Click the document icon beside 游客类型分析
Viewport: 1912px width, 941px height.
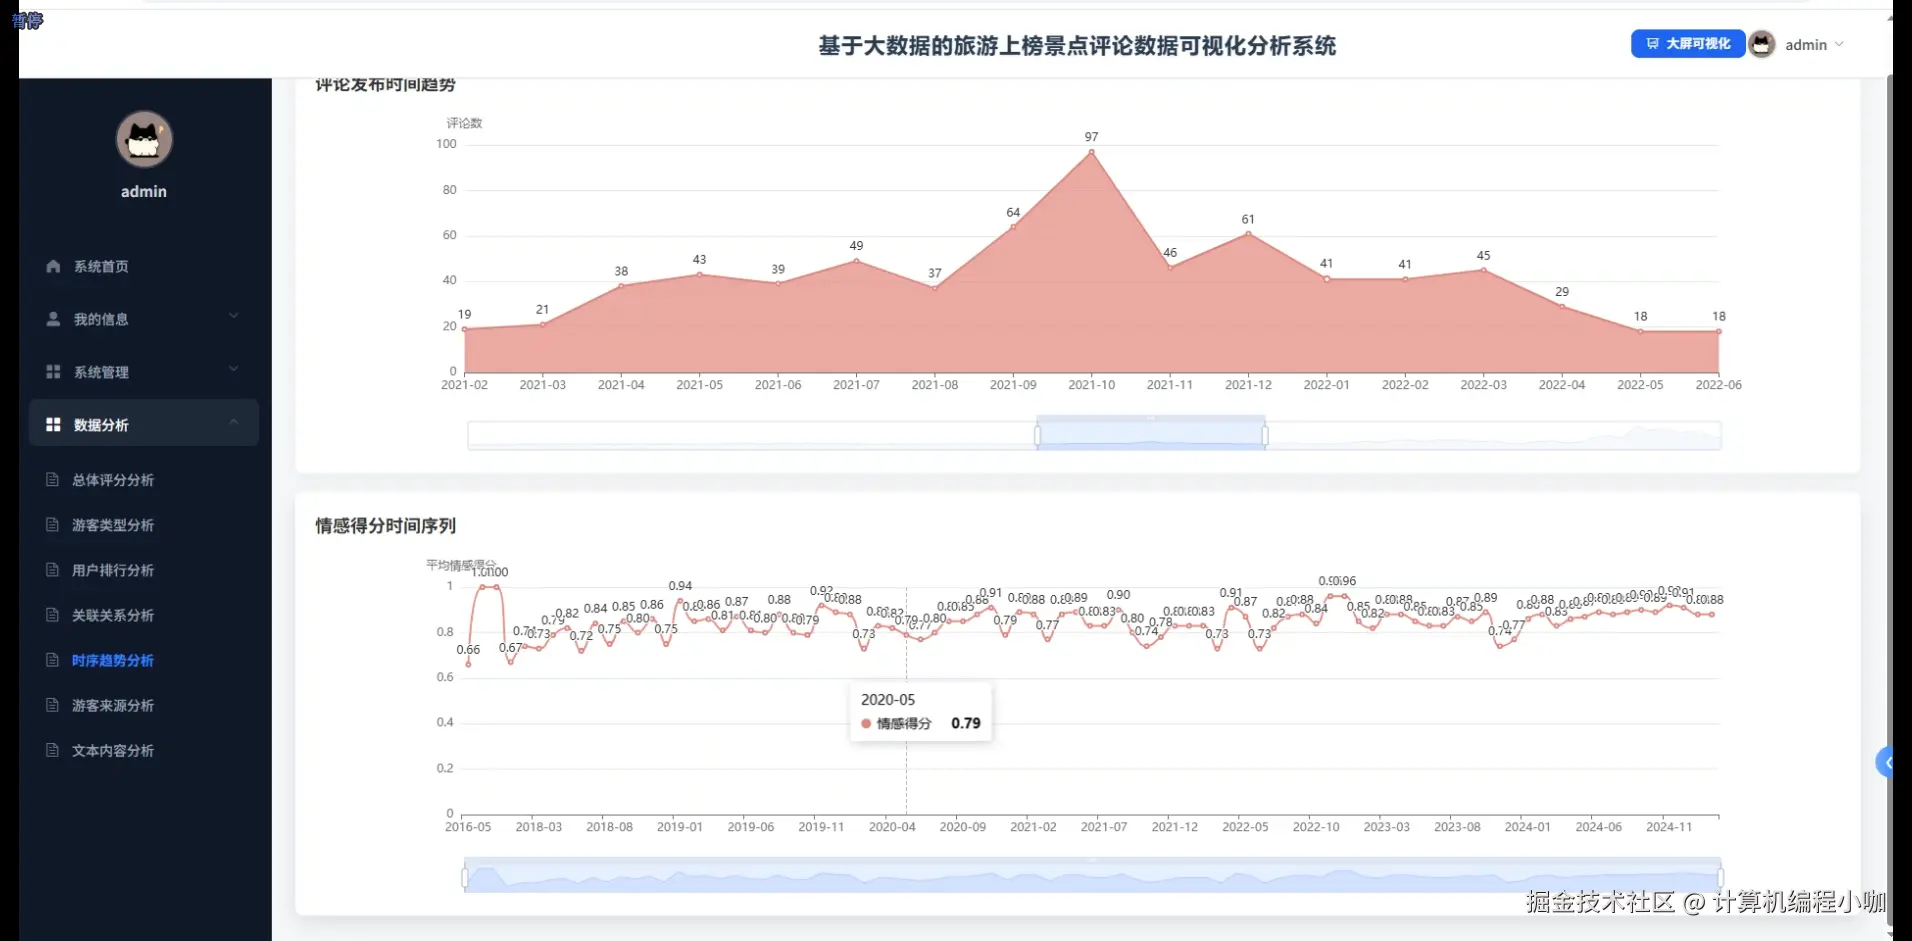pos(52,524)
